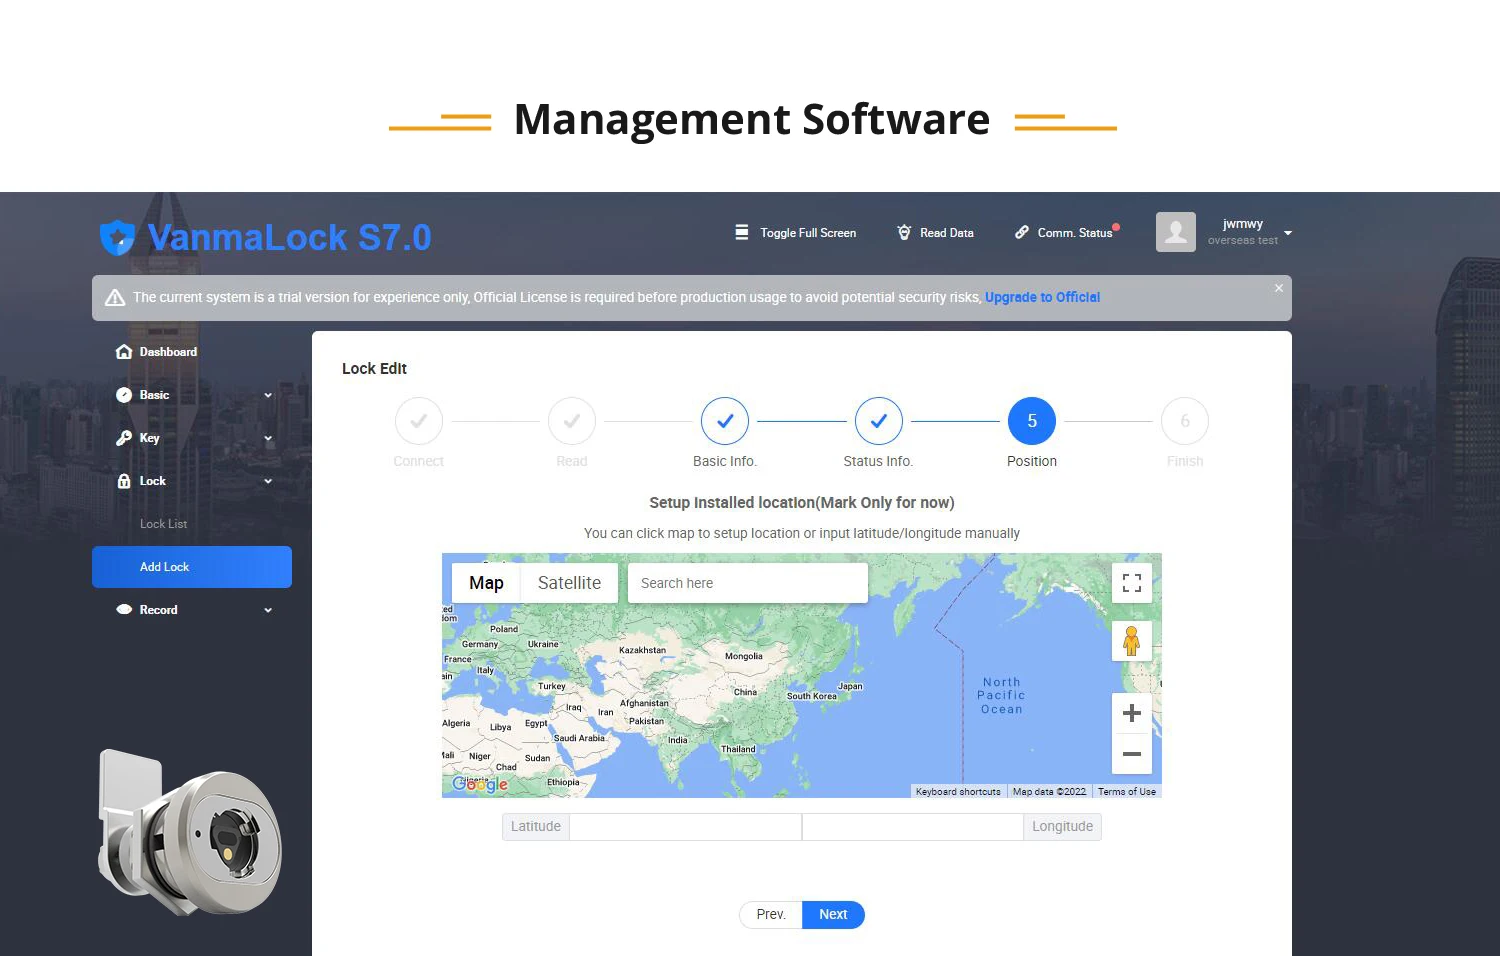Select the Add Lock menu item
The height and width of the screenshot is (956, 1500).
pos(192,567)
